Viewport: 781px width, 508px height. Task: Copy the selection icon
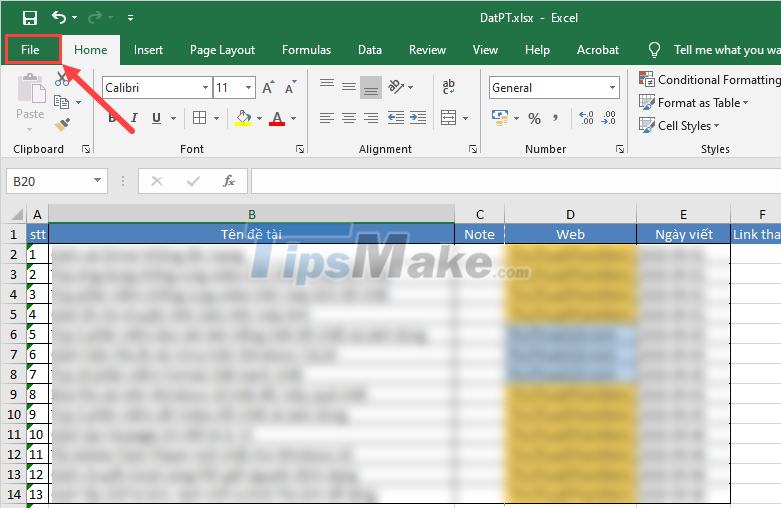pyautogui.click(x=62, y=102)
